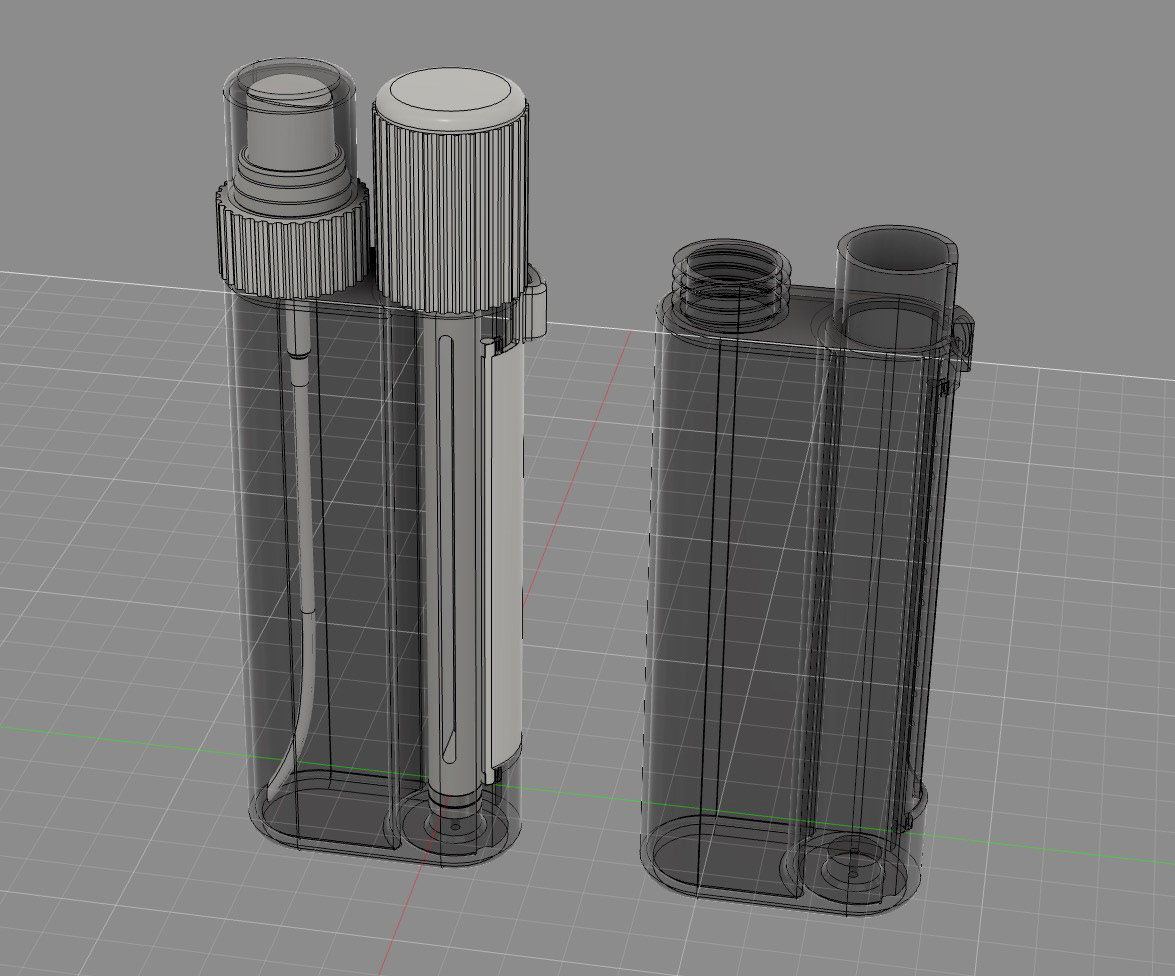Select the threaded neck on right bottle
The image size is (1175, 976).
point(731,283)
